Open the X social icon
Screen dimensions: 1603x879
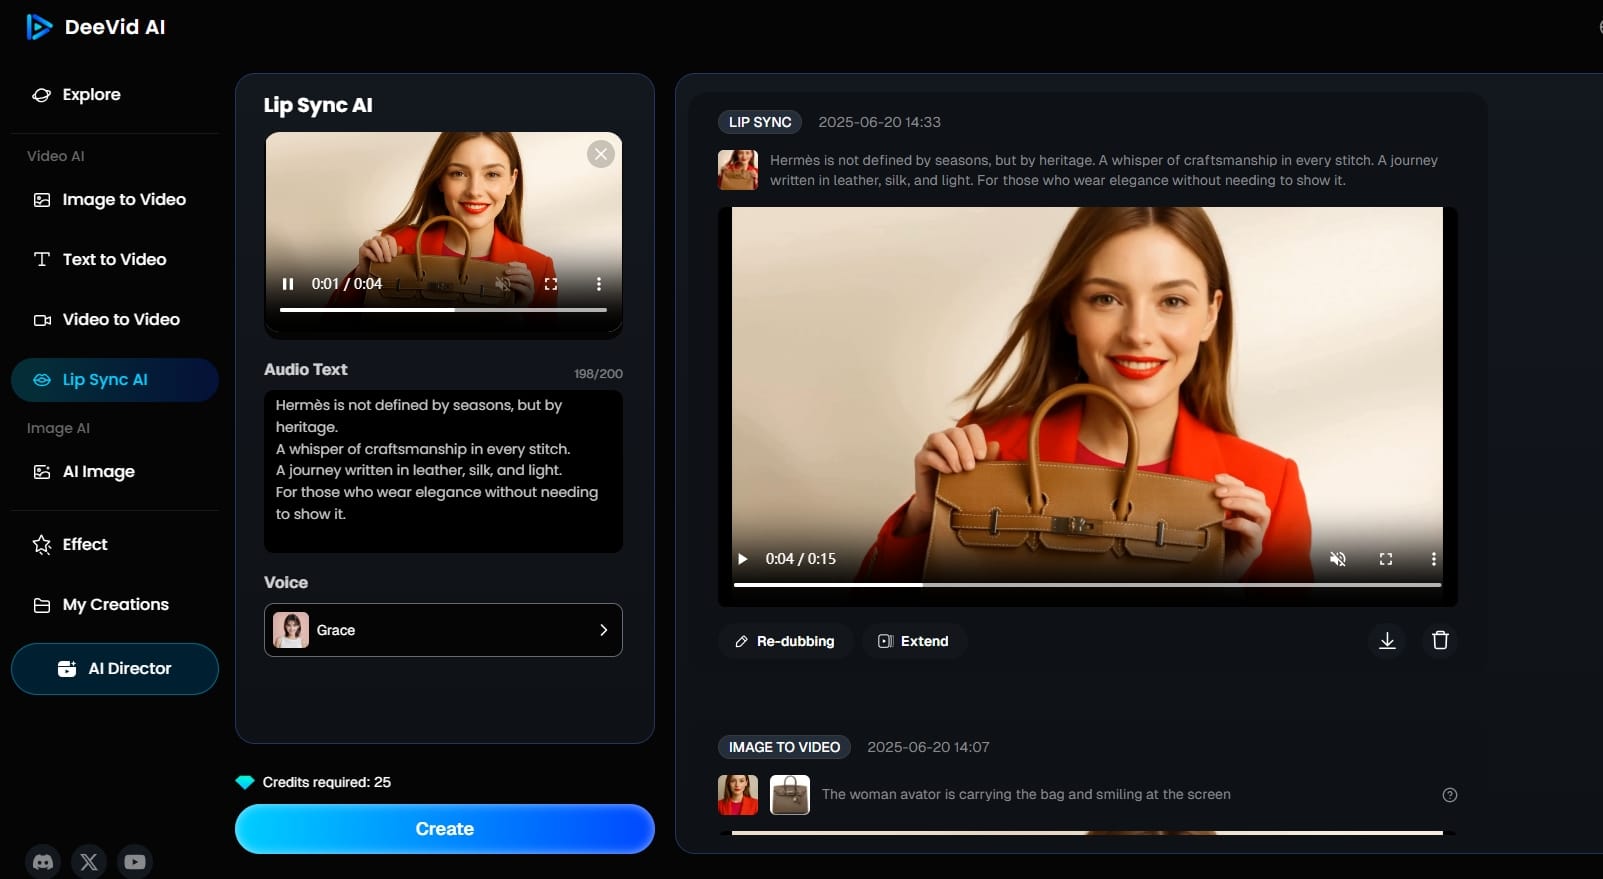pyautogui.click(x=89, y=861)
